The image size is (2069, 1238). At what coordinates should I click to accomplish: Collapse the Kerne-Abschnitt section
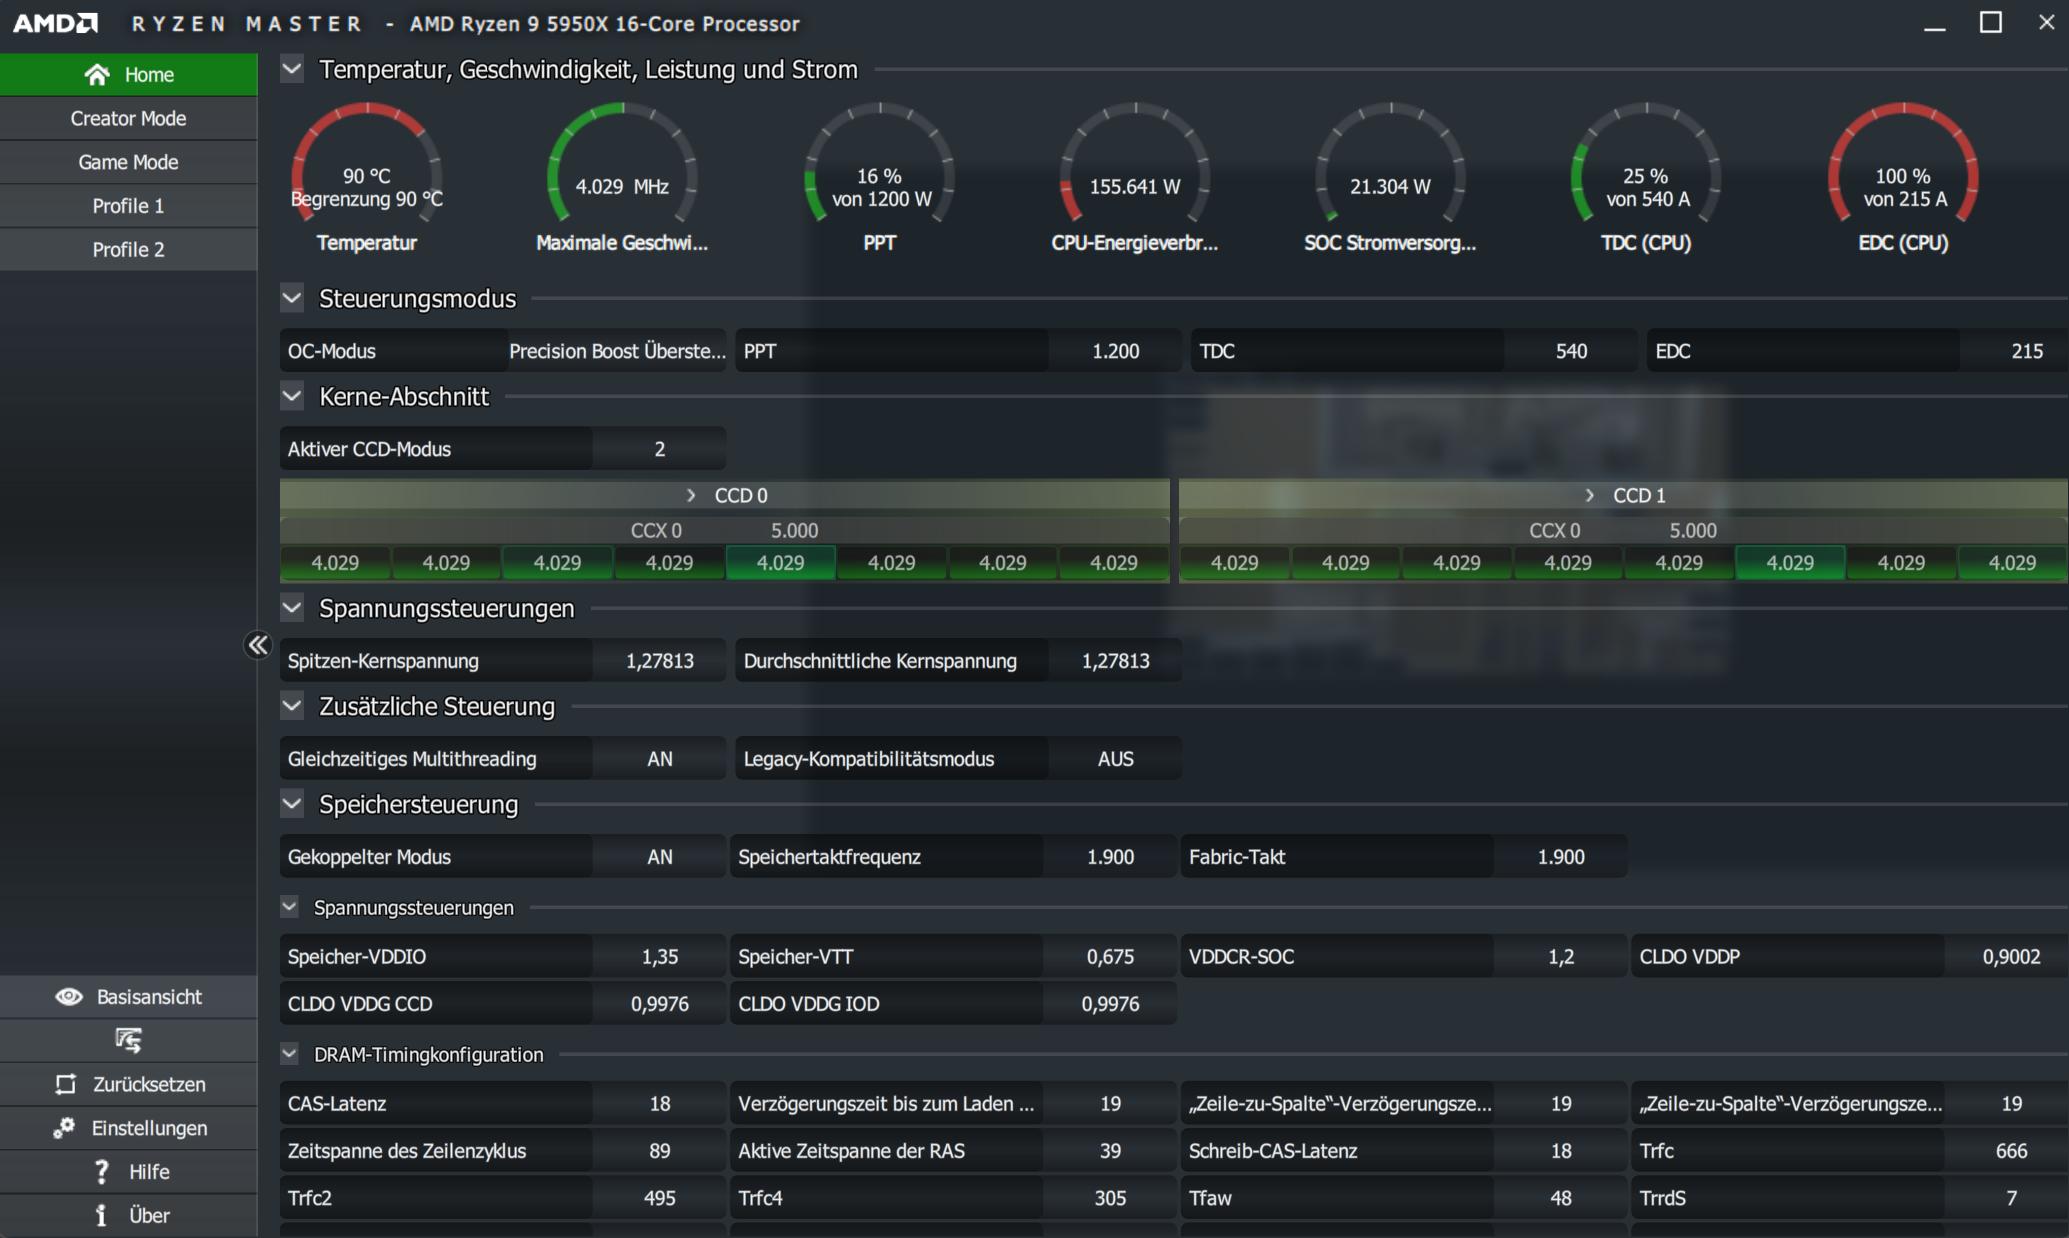point(292,396)
